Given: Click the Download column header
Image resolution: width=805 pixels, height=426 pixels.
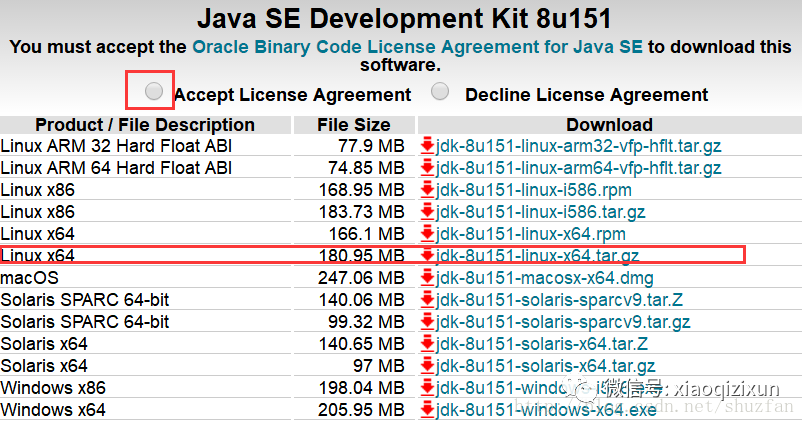Looking at the screenshot, I should pos(609,125).
